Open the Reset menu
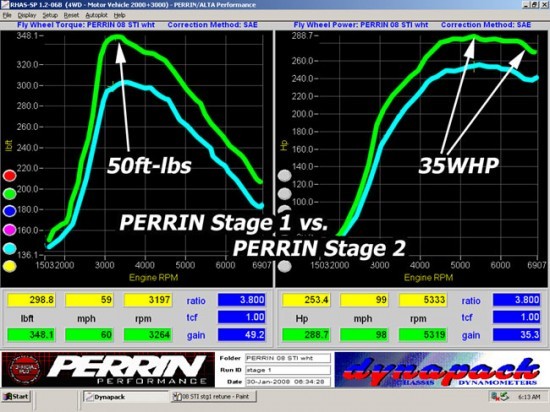Image resolution: width=550 pixels, height=412 pixels. [71, 15]
